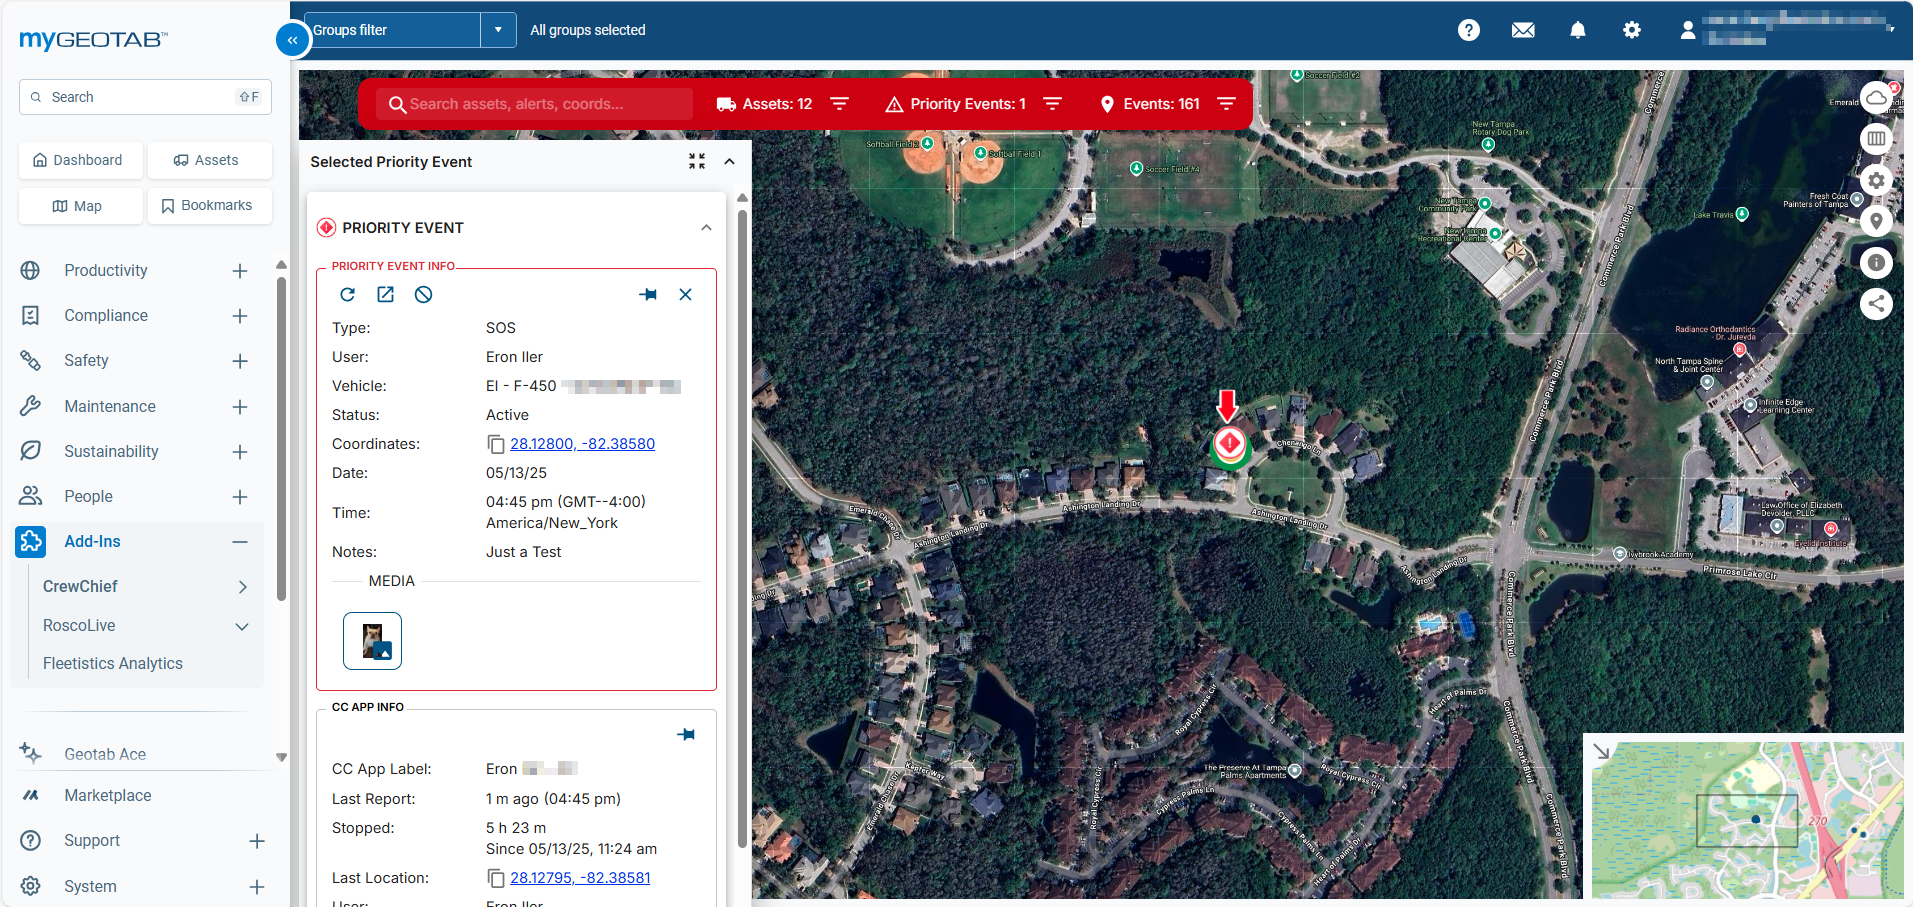Select the SOS event marker on map

pos(1229,444)
